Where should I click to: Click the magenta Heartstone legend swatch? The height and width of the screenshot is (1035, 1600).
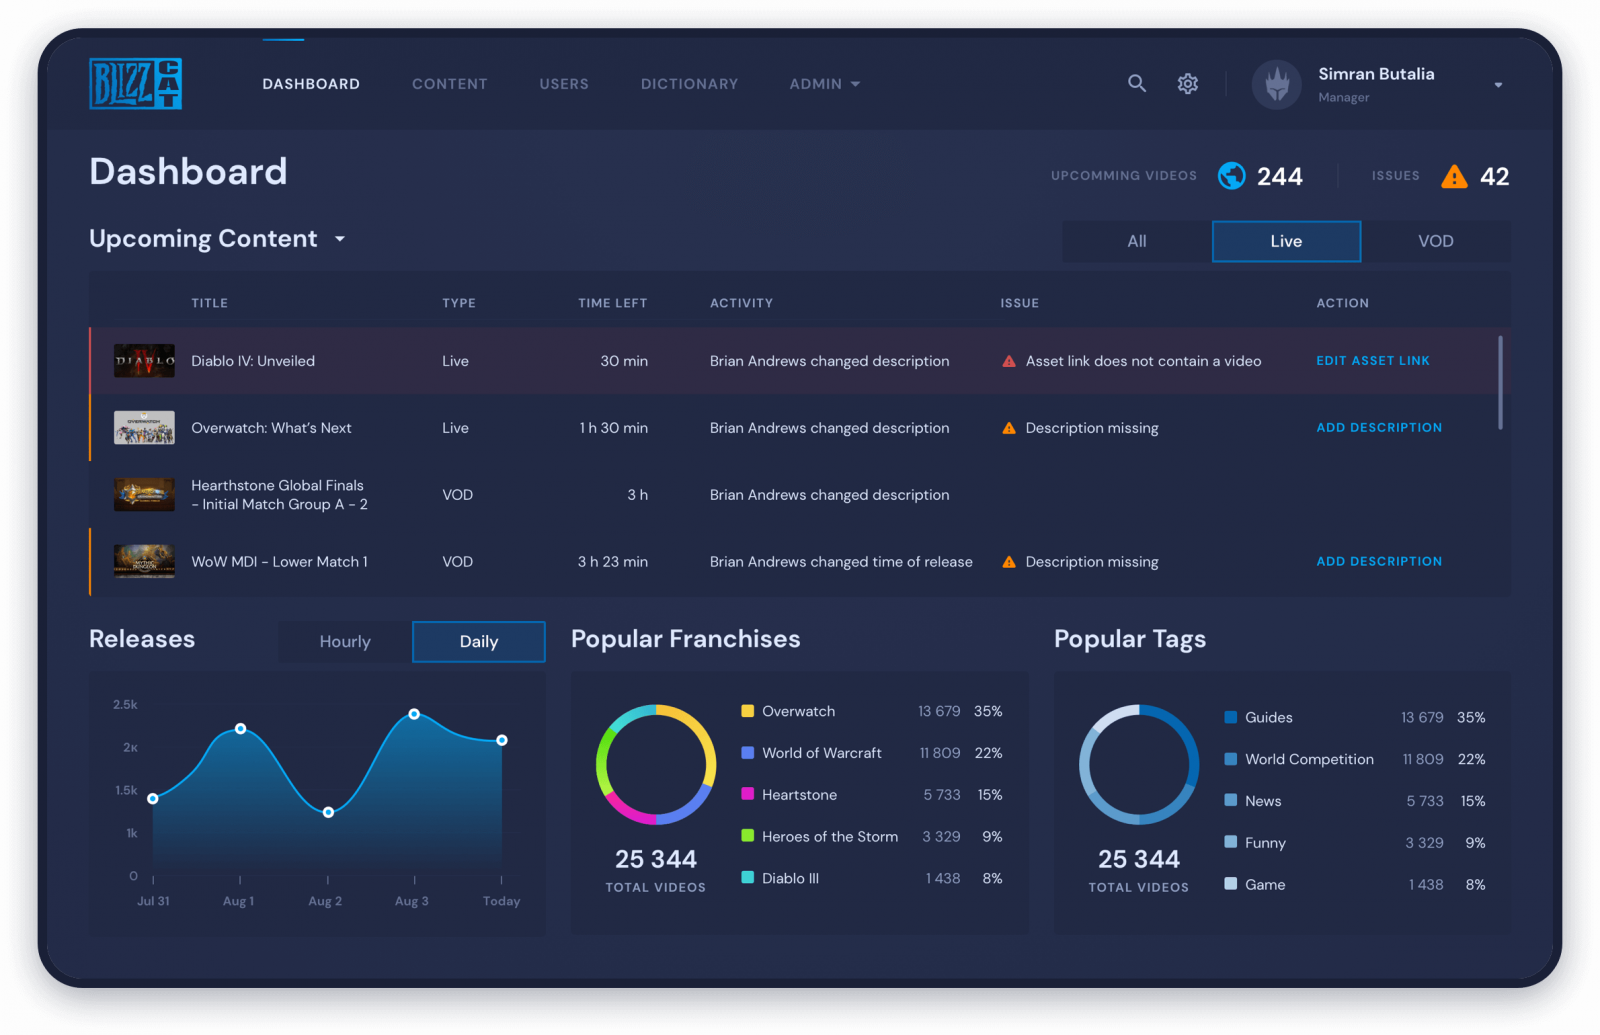tap(747, 794)
